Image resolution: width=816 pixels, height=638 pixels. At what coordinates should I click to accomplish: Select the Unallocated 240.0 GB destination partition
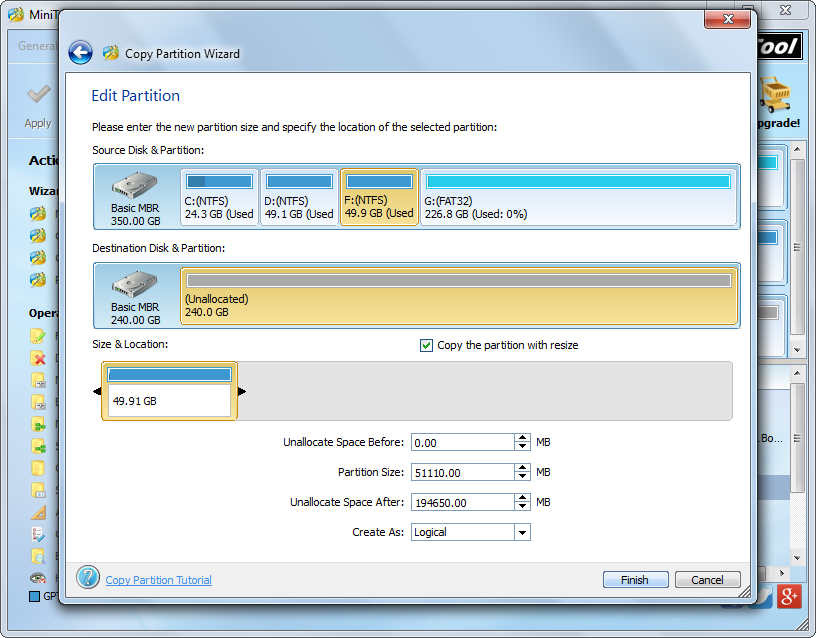(x=459, y=296)
